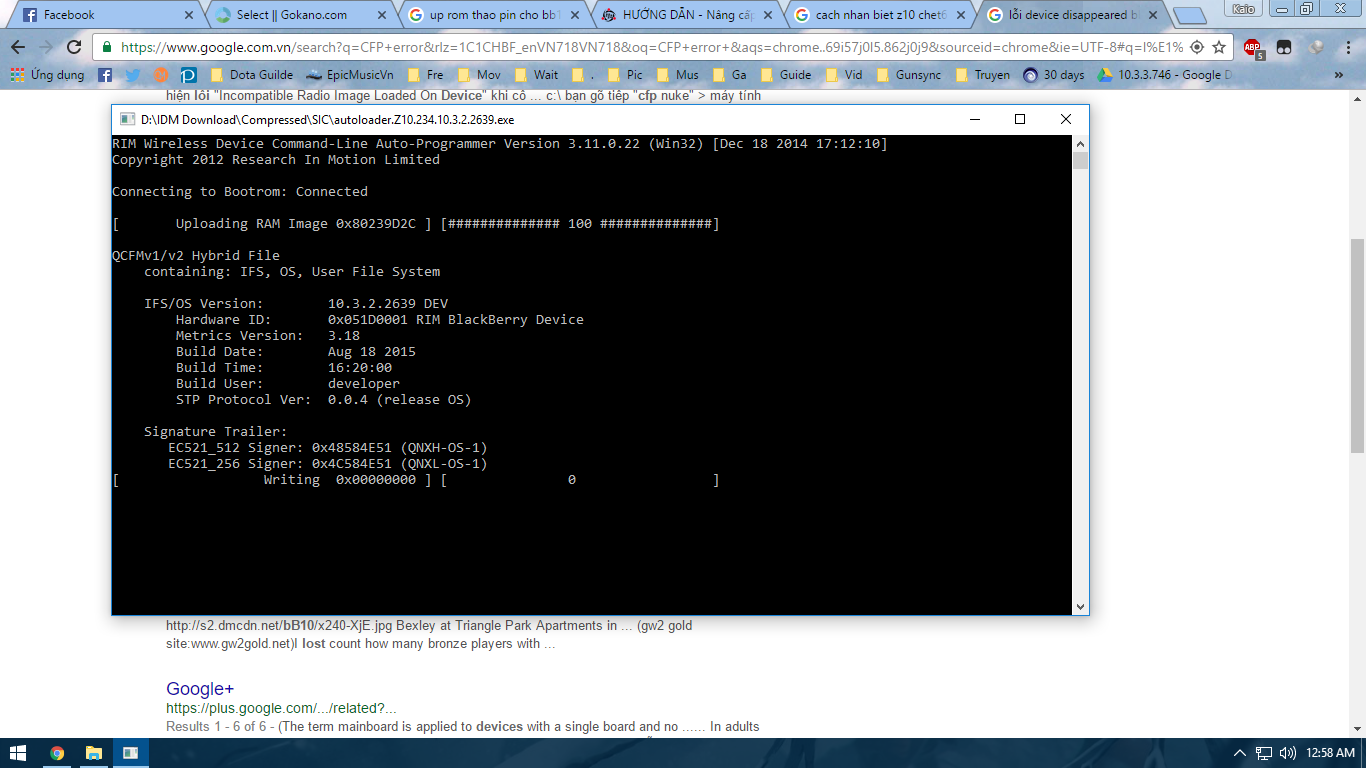Open the orange round bookmark icon
This screenshot has width=1366, height=768.
click(161, 75)
